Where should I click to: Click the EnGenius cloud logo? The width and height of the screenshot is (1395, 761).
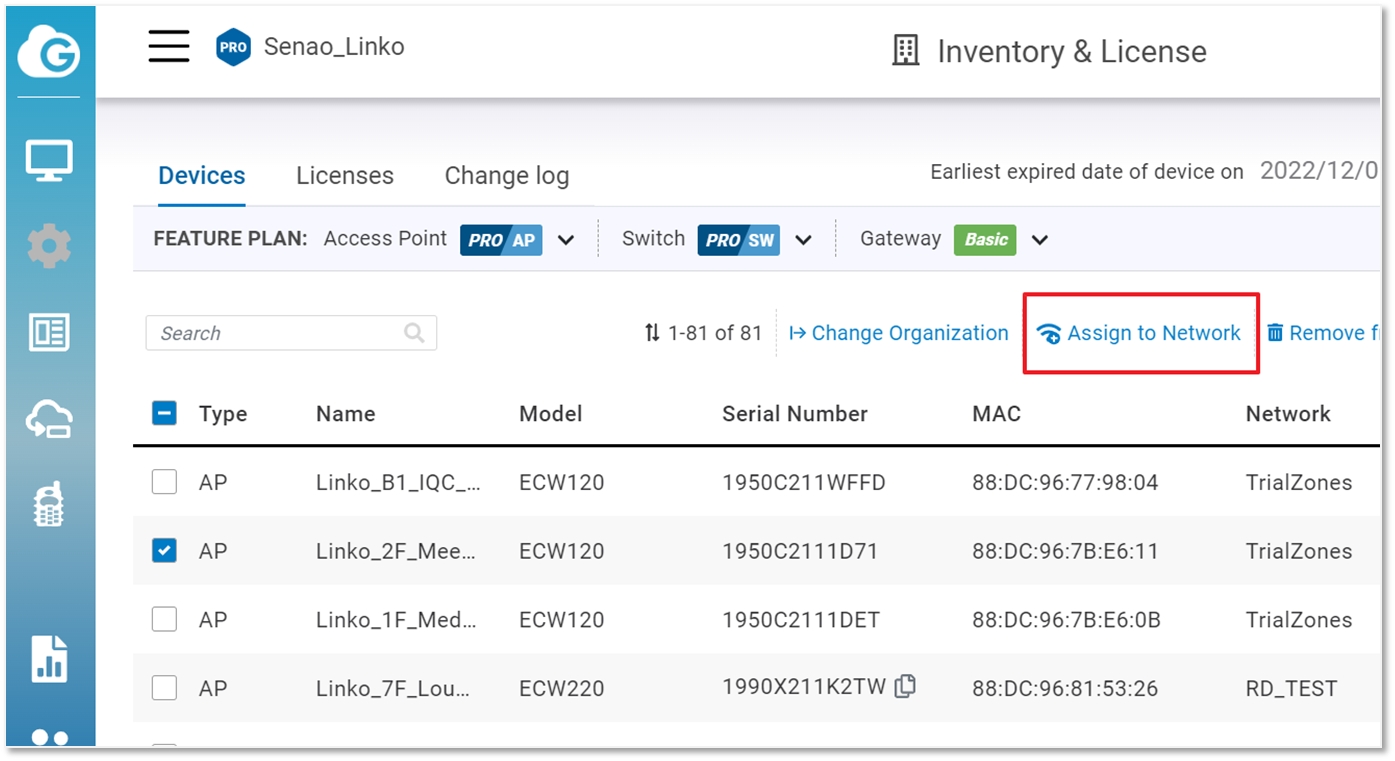click(48, 54)
